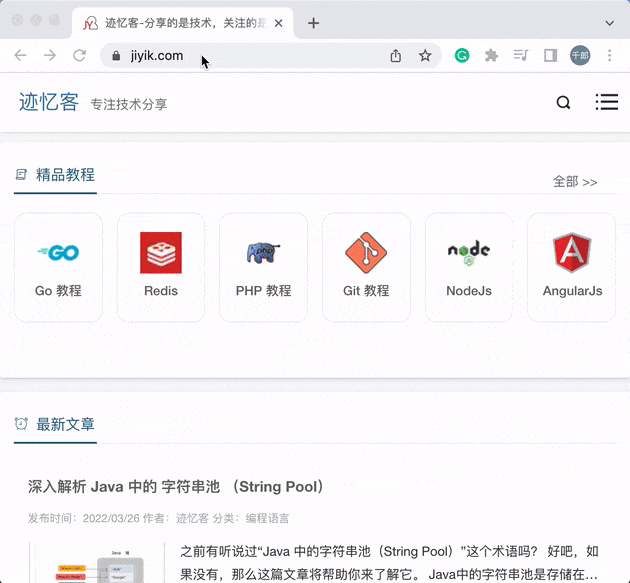
Task: Click the share page icon
Action: [395, 55]
